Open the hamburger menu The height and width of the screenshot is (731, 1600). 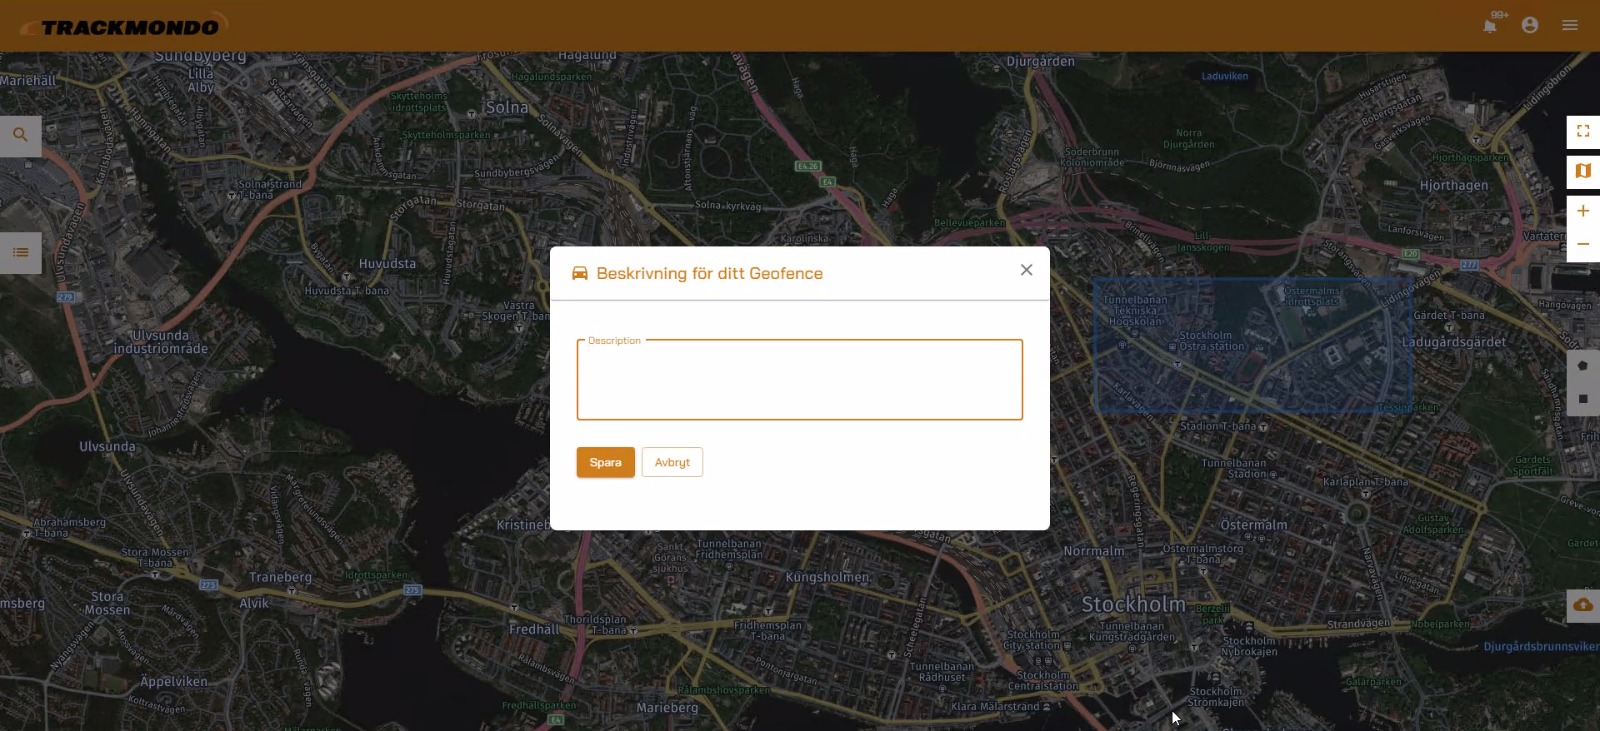(1570, 25)
